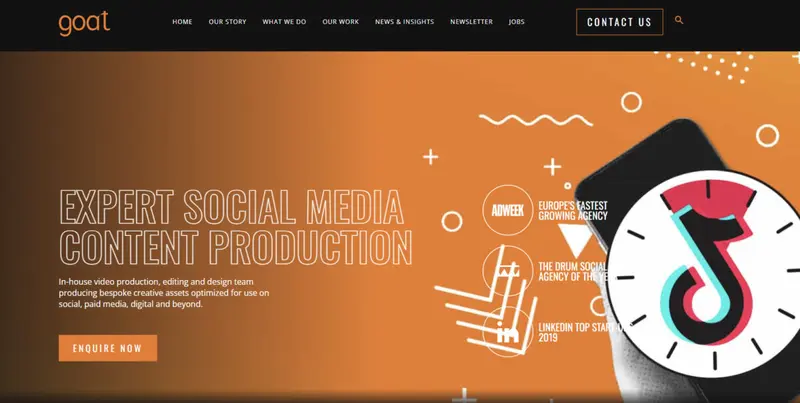Click the LinkedIn Top Startups 2019 text
The image size is (800, 403).
click(570, 332)
